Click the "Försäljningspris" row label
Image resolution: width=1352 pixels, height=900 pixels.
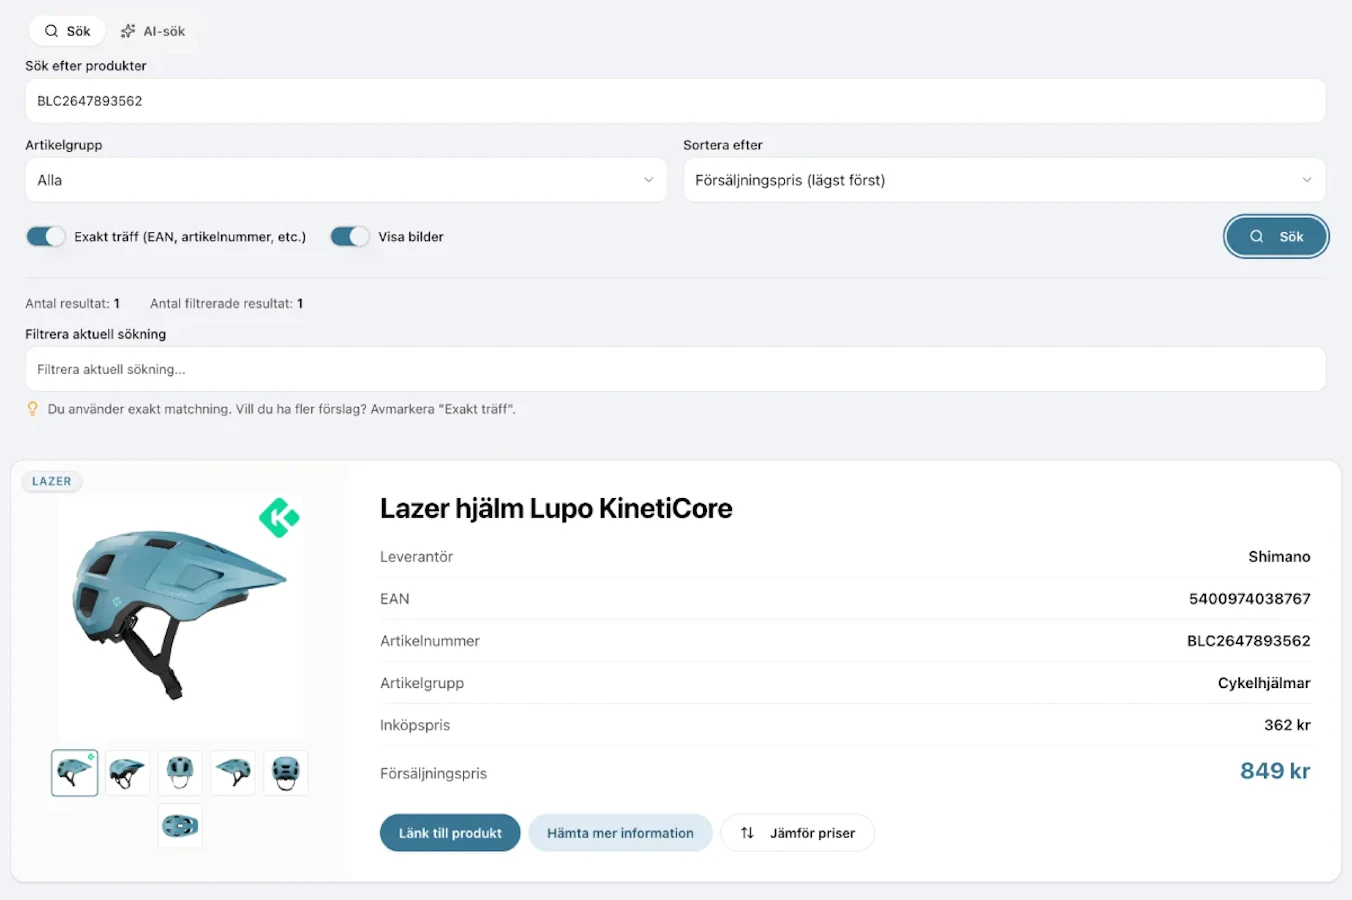tap(433, 773)
